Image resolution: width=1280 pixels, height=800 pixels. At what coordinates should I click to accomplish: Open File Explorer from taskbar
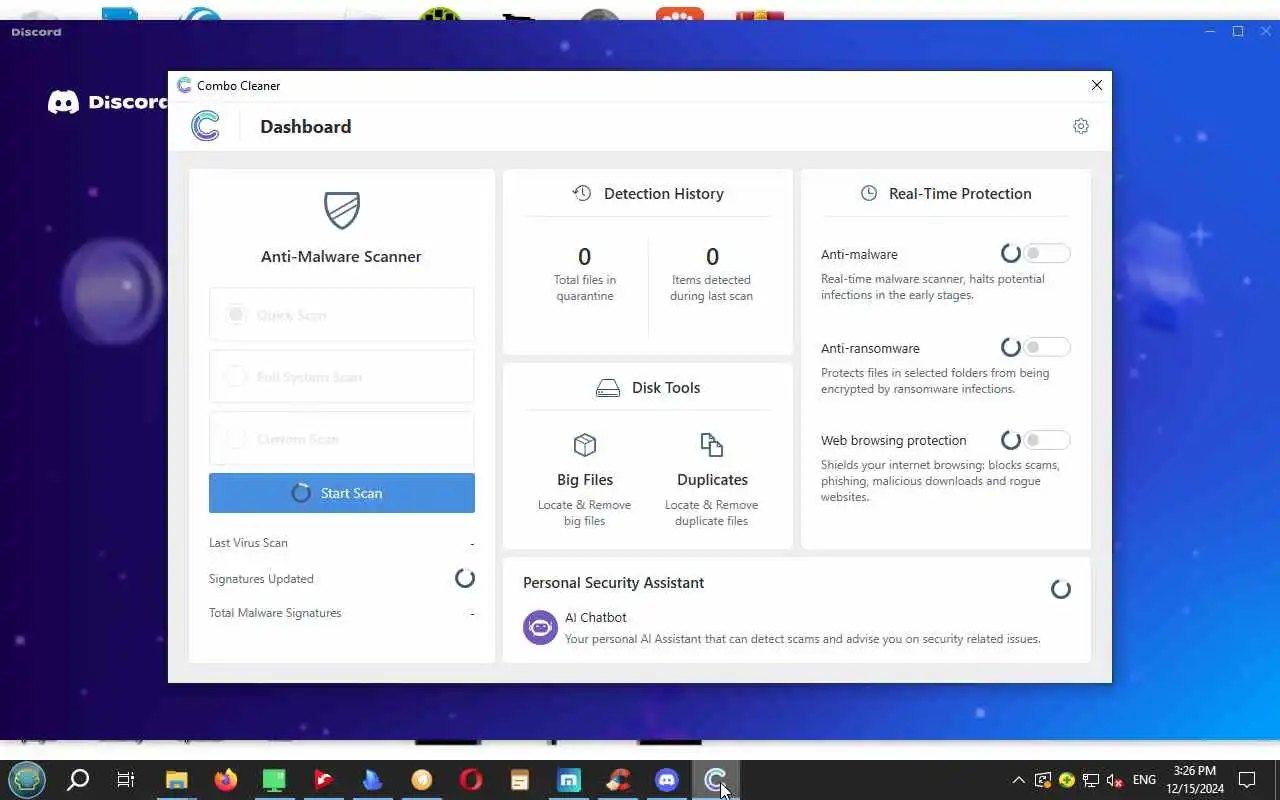(176, 780)
